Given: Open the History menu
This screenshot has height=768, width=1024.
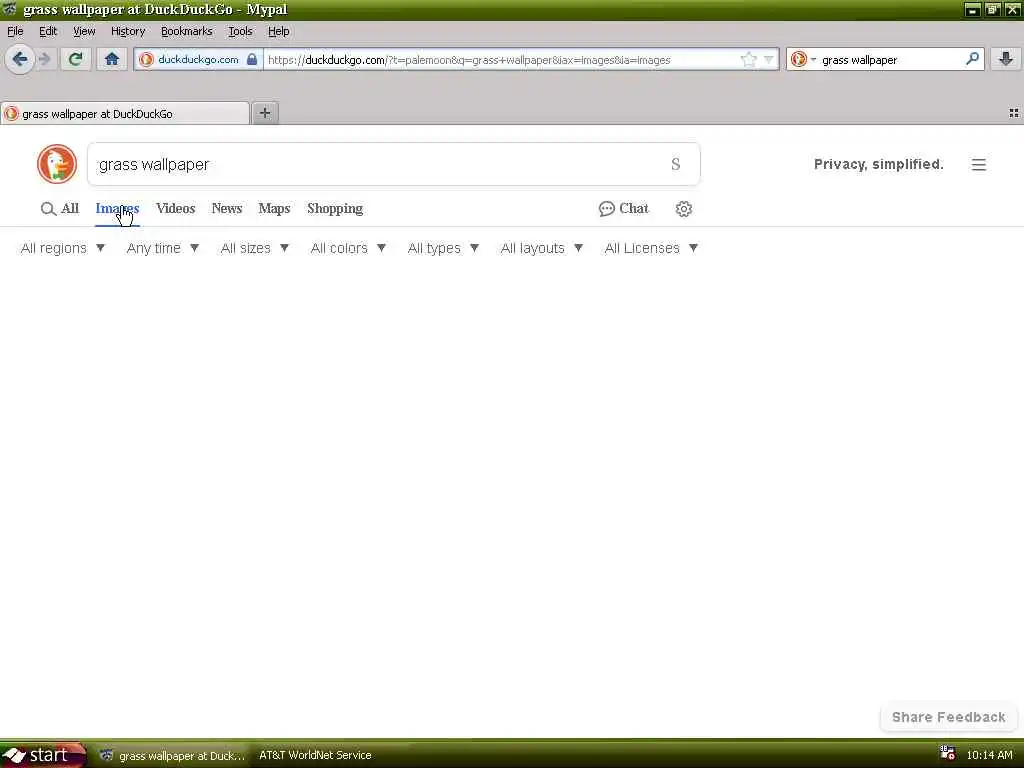Looking at the screenshot, I should [127, 31].
